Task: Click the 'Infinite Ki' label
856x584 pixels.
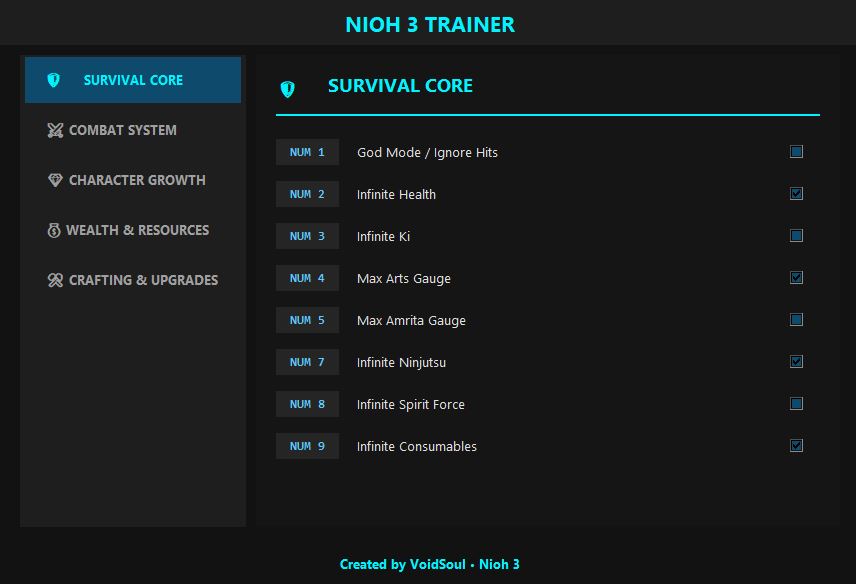Action: 383,237
